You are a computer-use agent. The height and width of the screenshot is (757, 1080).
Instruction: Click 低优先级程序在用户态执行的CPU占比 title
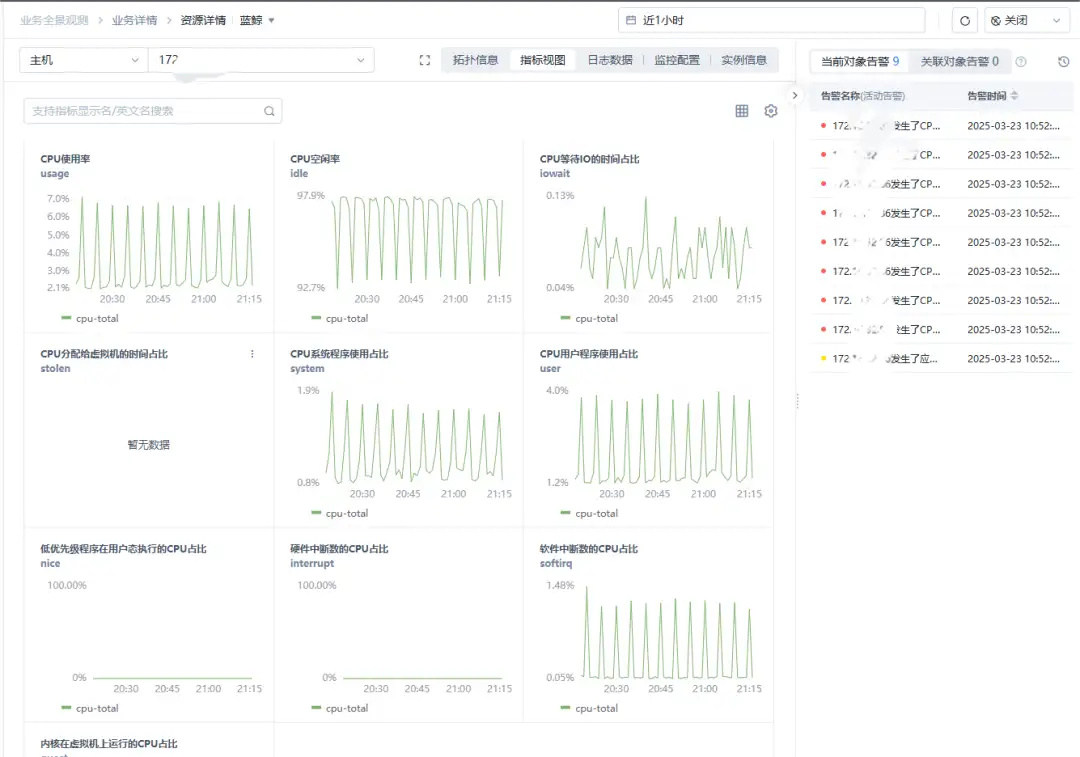[x=123, y=549]
